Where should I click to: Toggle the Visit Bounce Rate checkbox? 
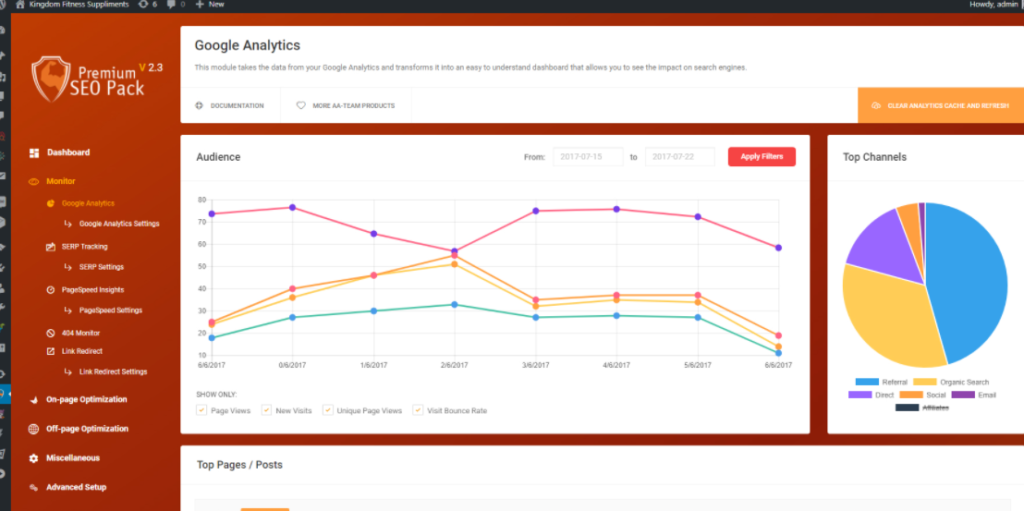coord(417,410)
